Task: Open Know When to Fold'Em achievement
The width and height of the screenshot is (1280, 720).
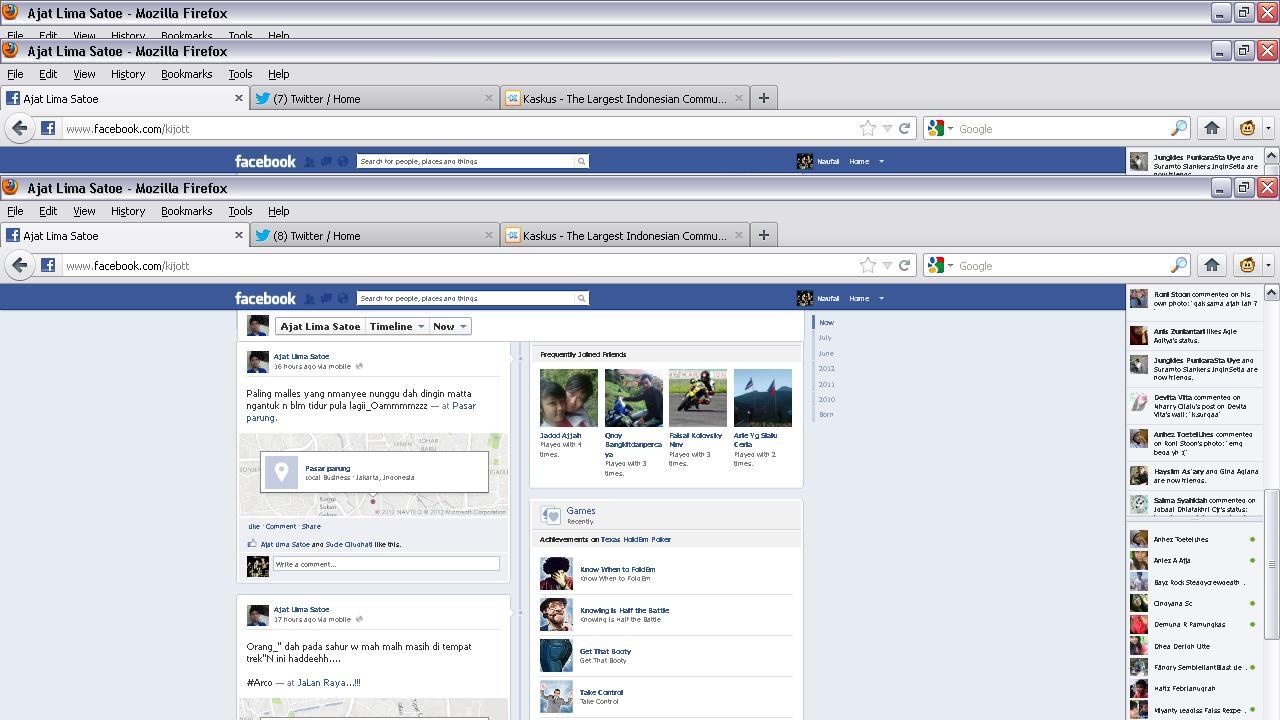Action: click(617, 569)
